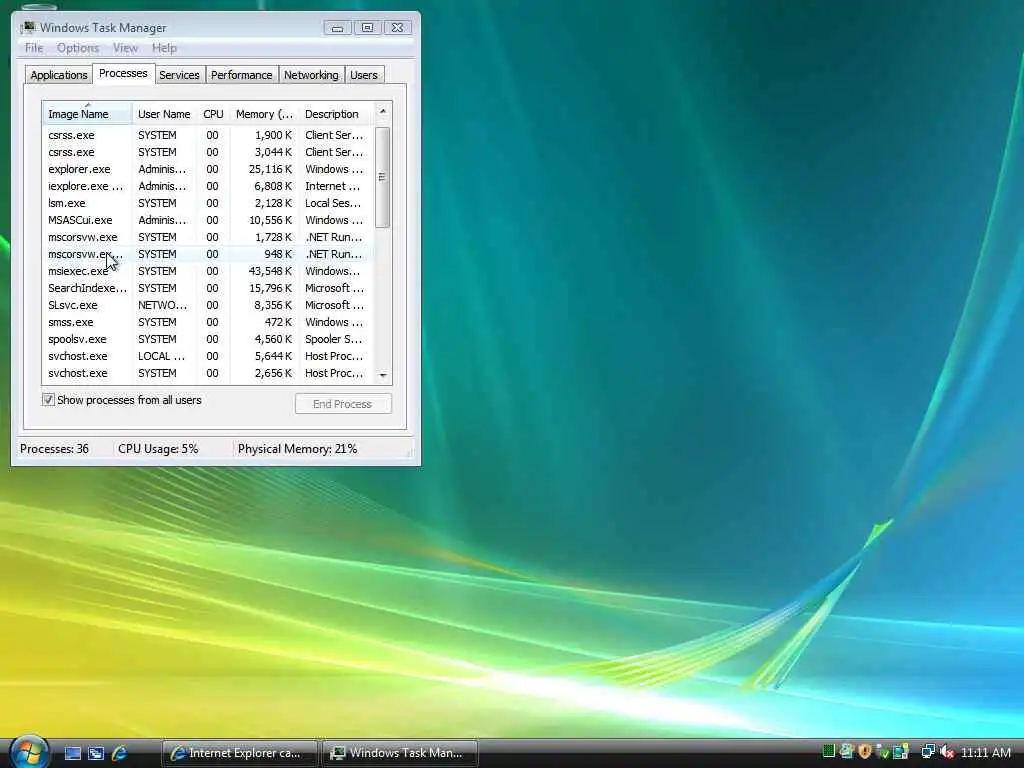Sort by Image Name column header
Viewport: 1024px width, 768px height.
click(87, 114)
